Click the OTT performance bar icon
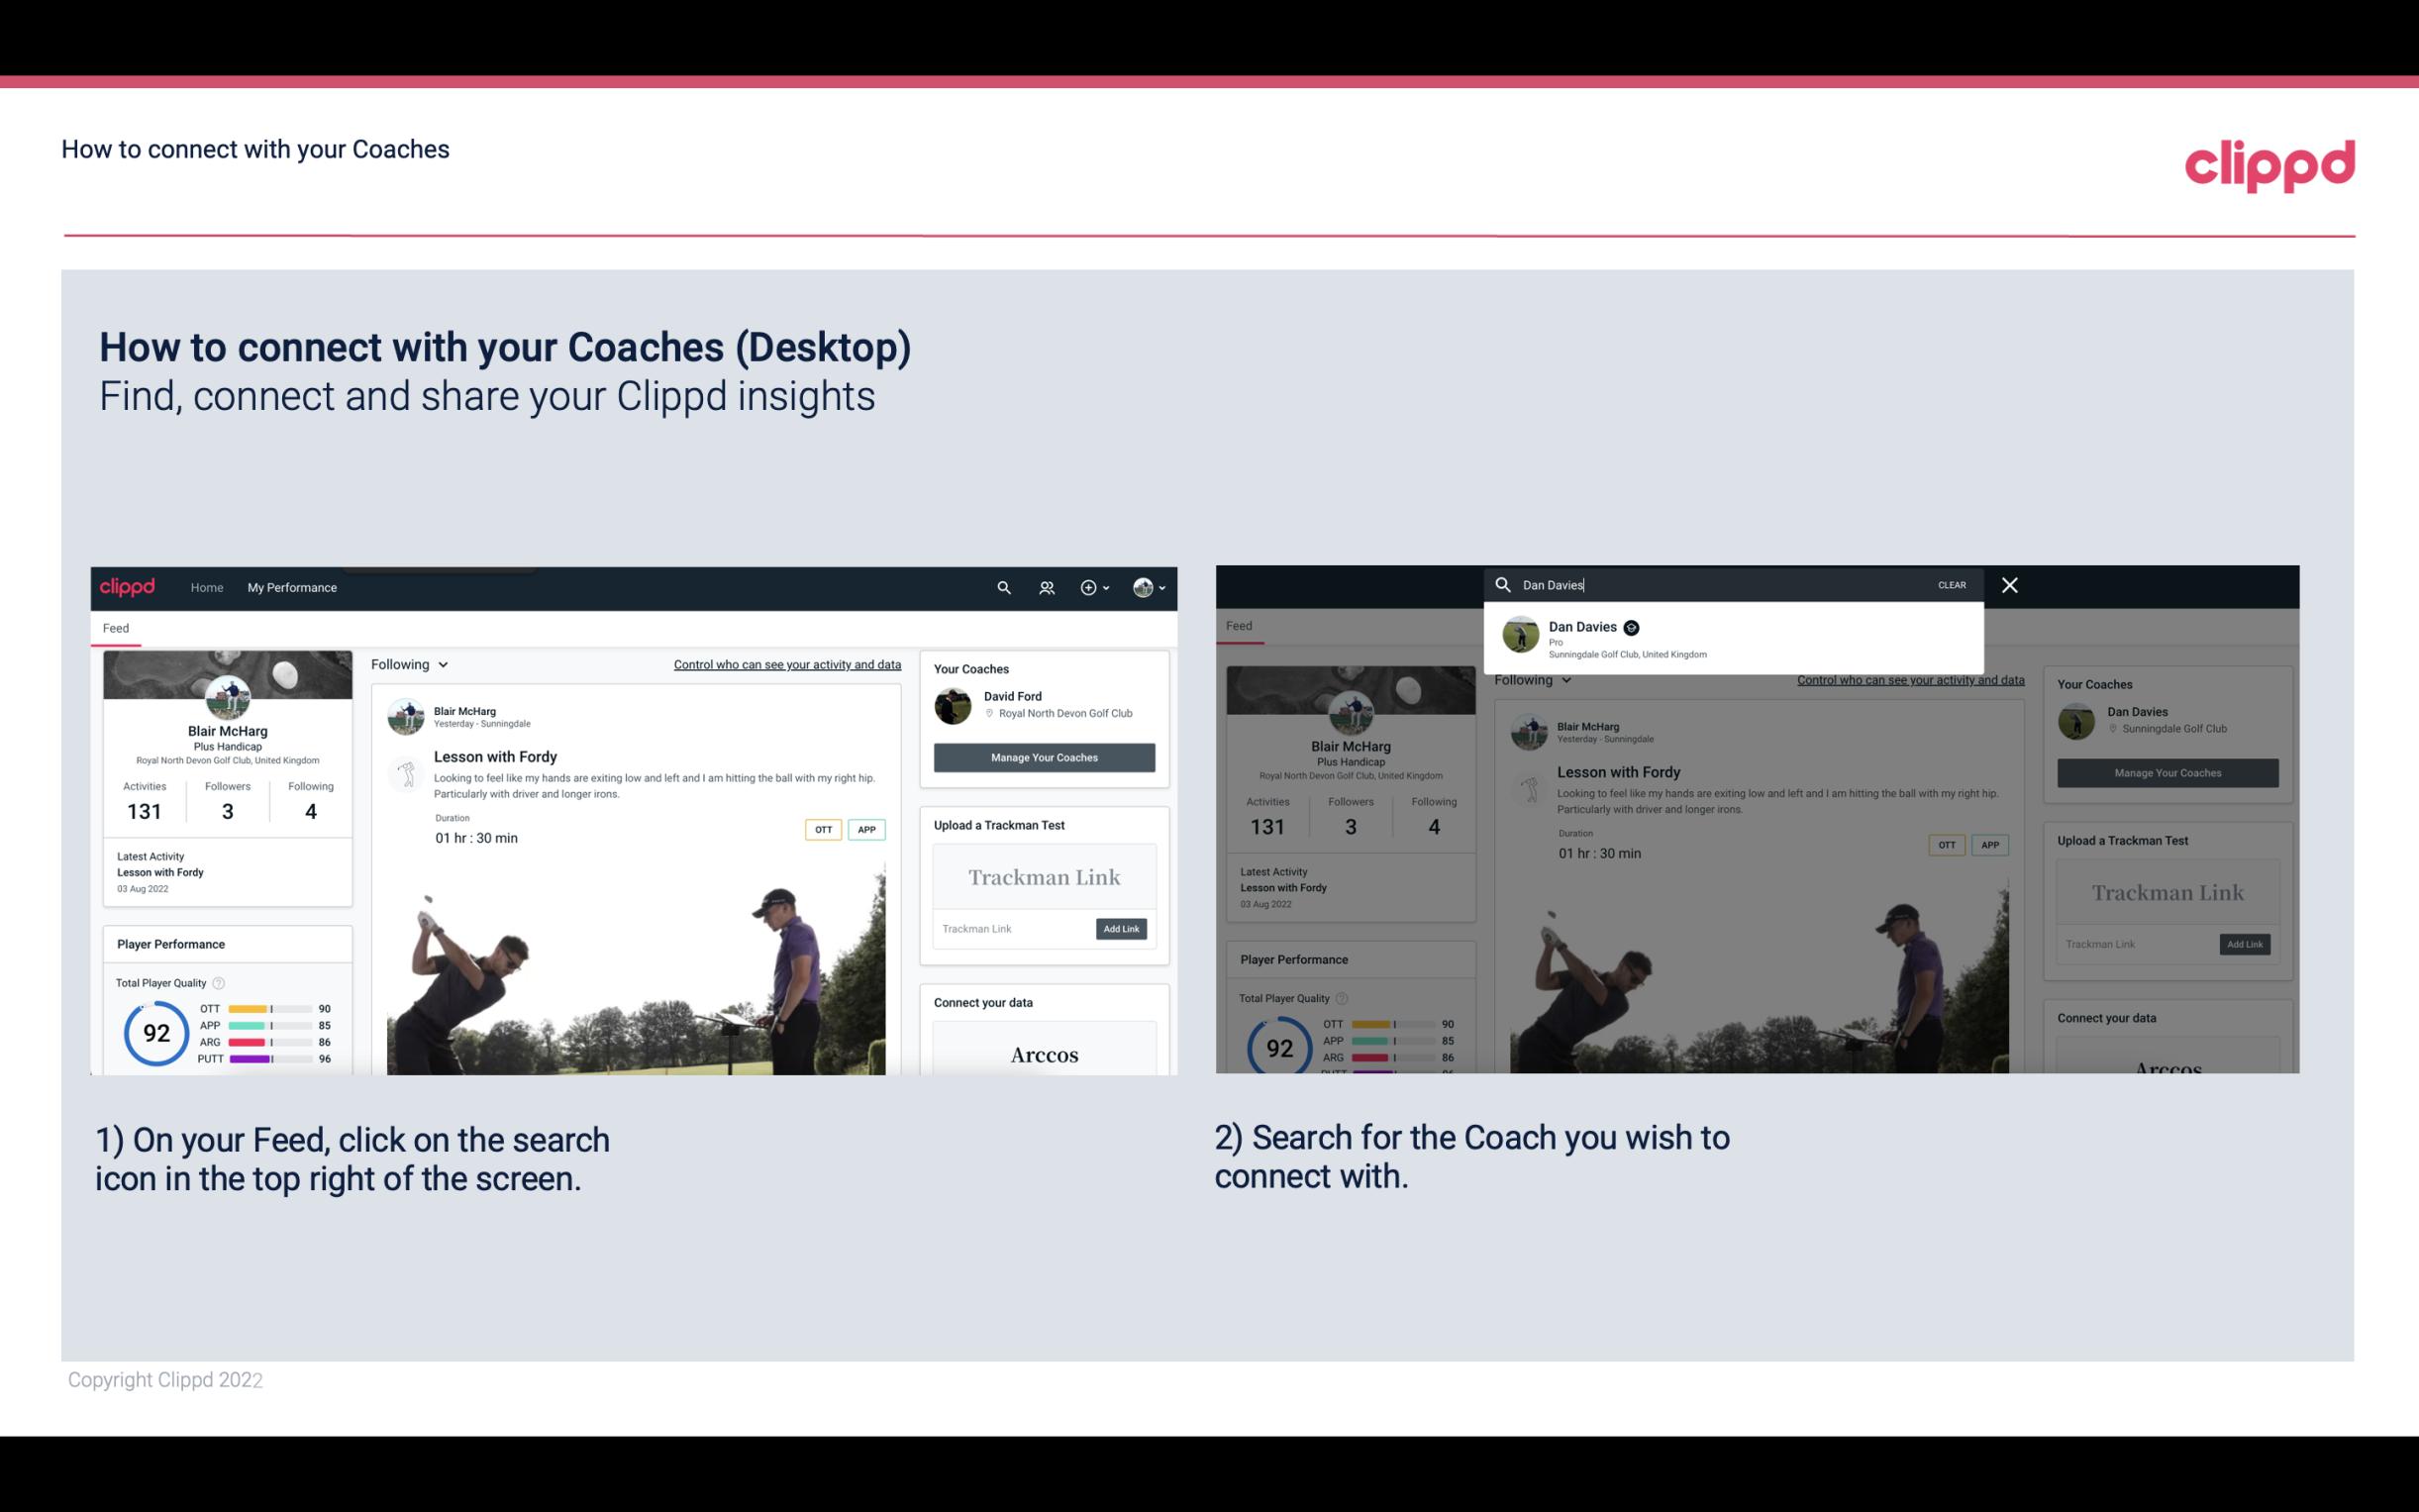Screen dimensions: 2419x1512 pyautogui.click(x=268, y=1010)
